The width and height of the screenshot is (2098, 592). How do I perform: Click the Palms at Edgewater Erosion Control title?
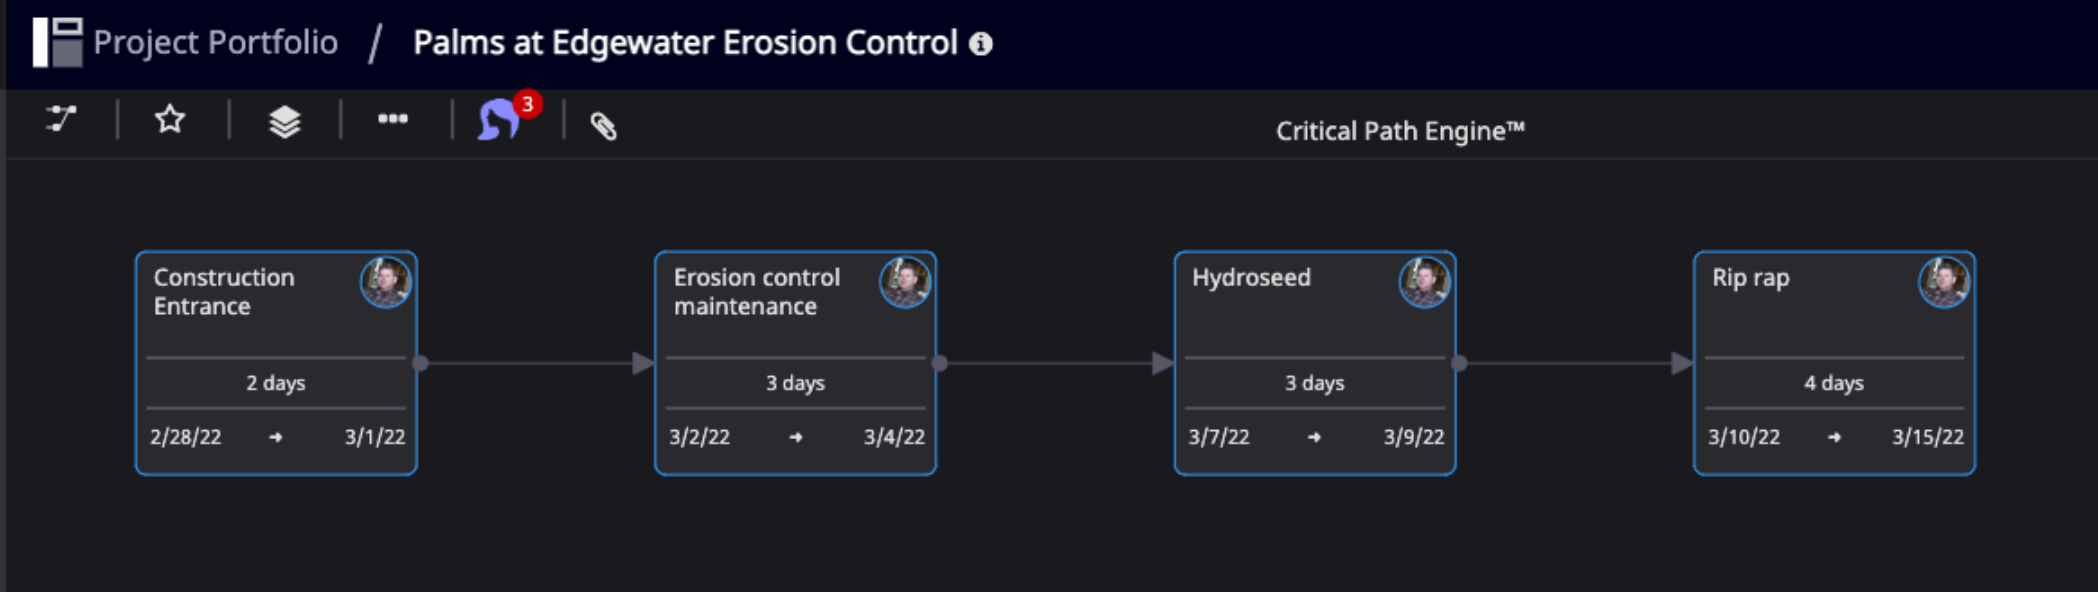(x=685, y=42)
